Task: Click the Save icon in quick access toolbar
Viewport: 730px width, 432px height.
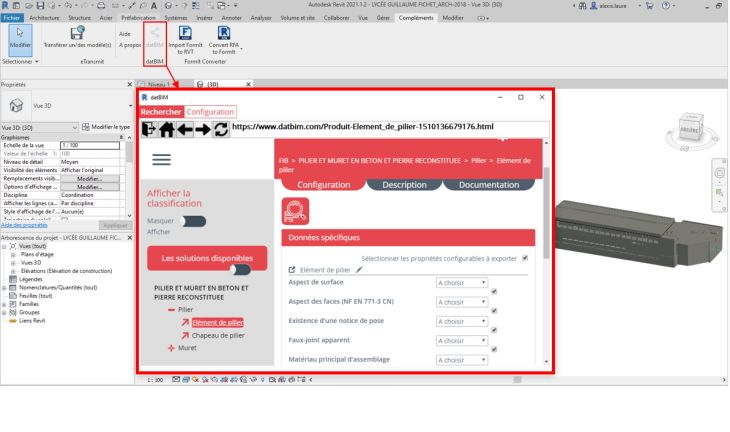Action: point(40,6)
